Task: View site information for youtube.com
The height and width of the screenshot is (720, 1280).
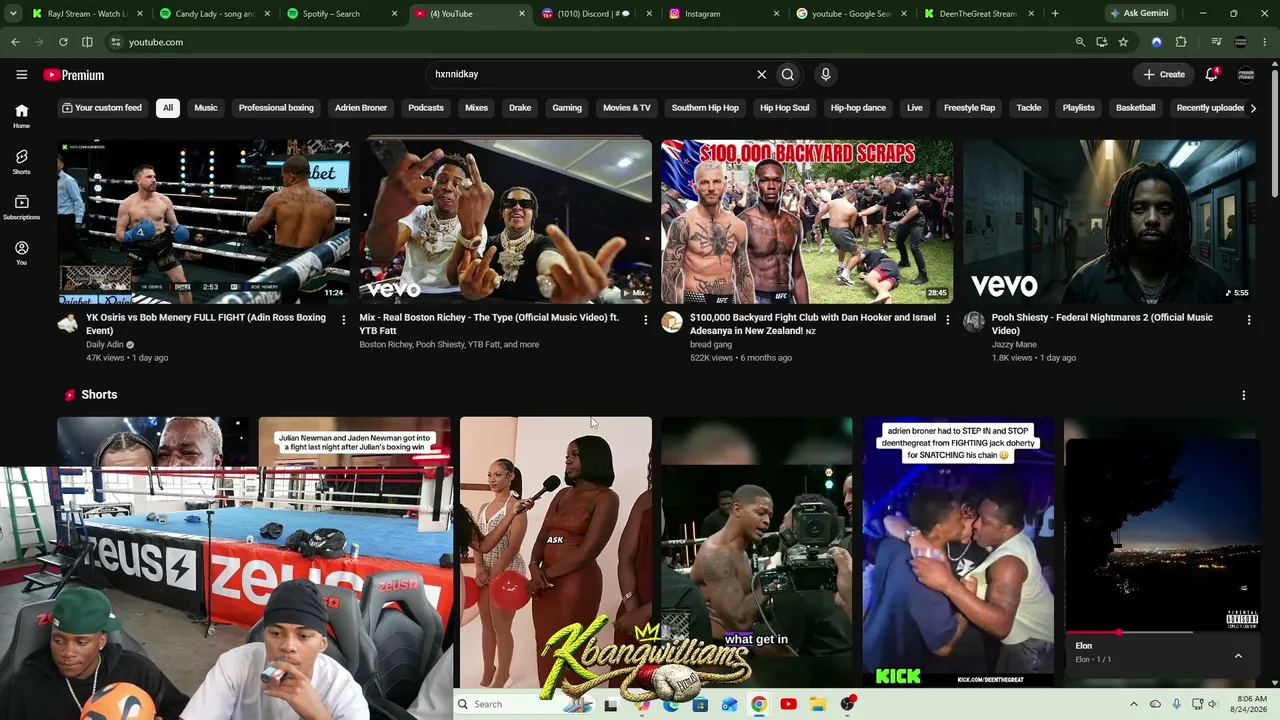Action: tap(116, 42)
